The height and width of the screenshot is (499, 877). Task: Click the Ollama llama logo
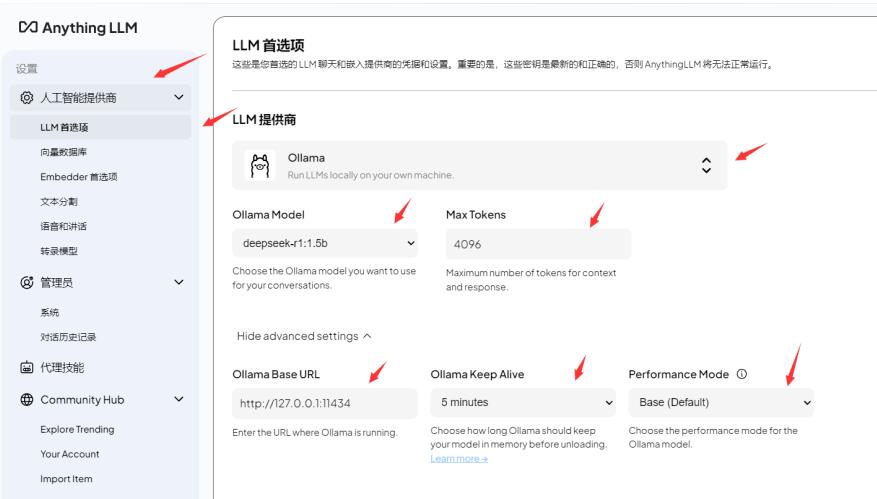(260, 166)
